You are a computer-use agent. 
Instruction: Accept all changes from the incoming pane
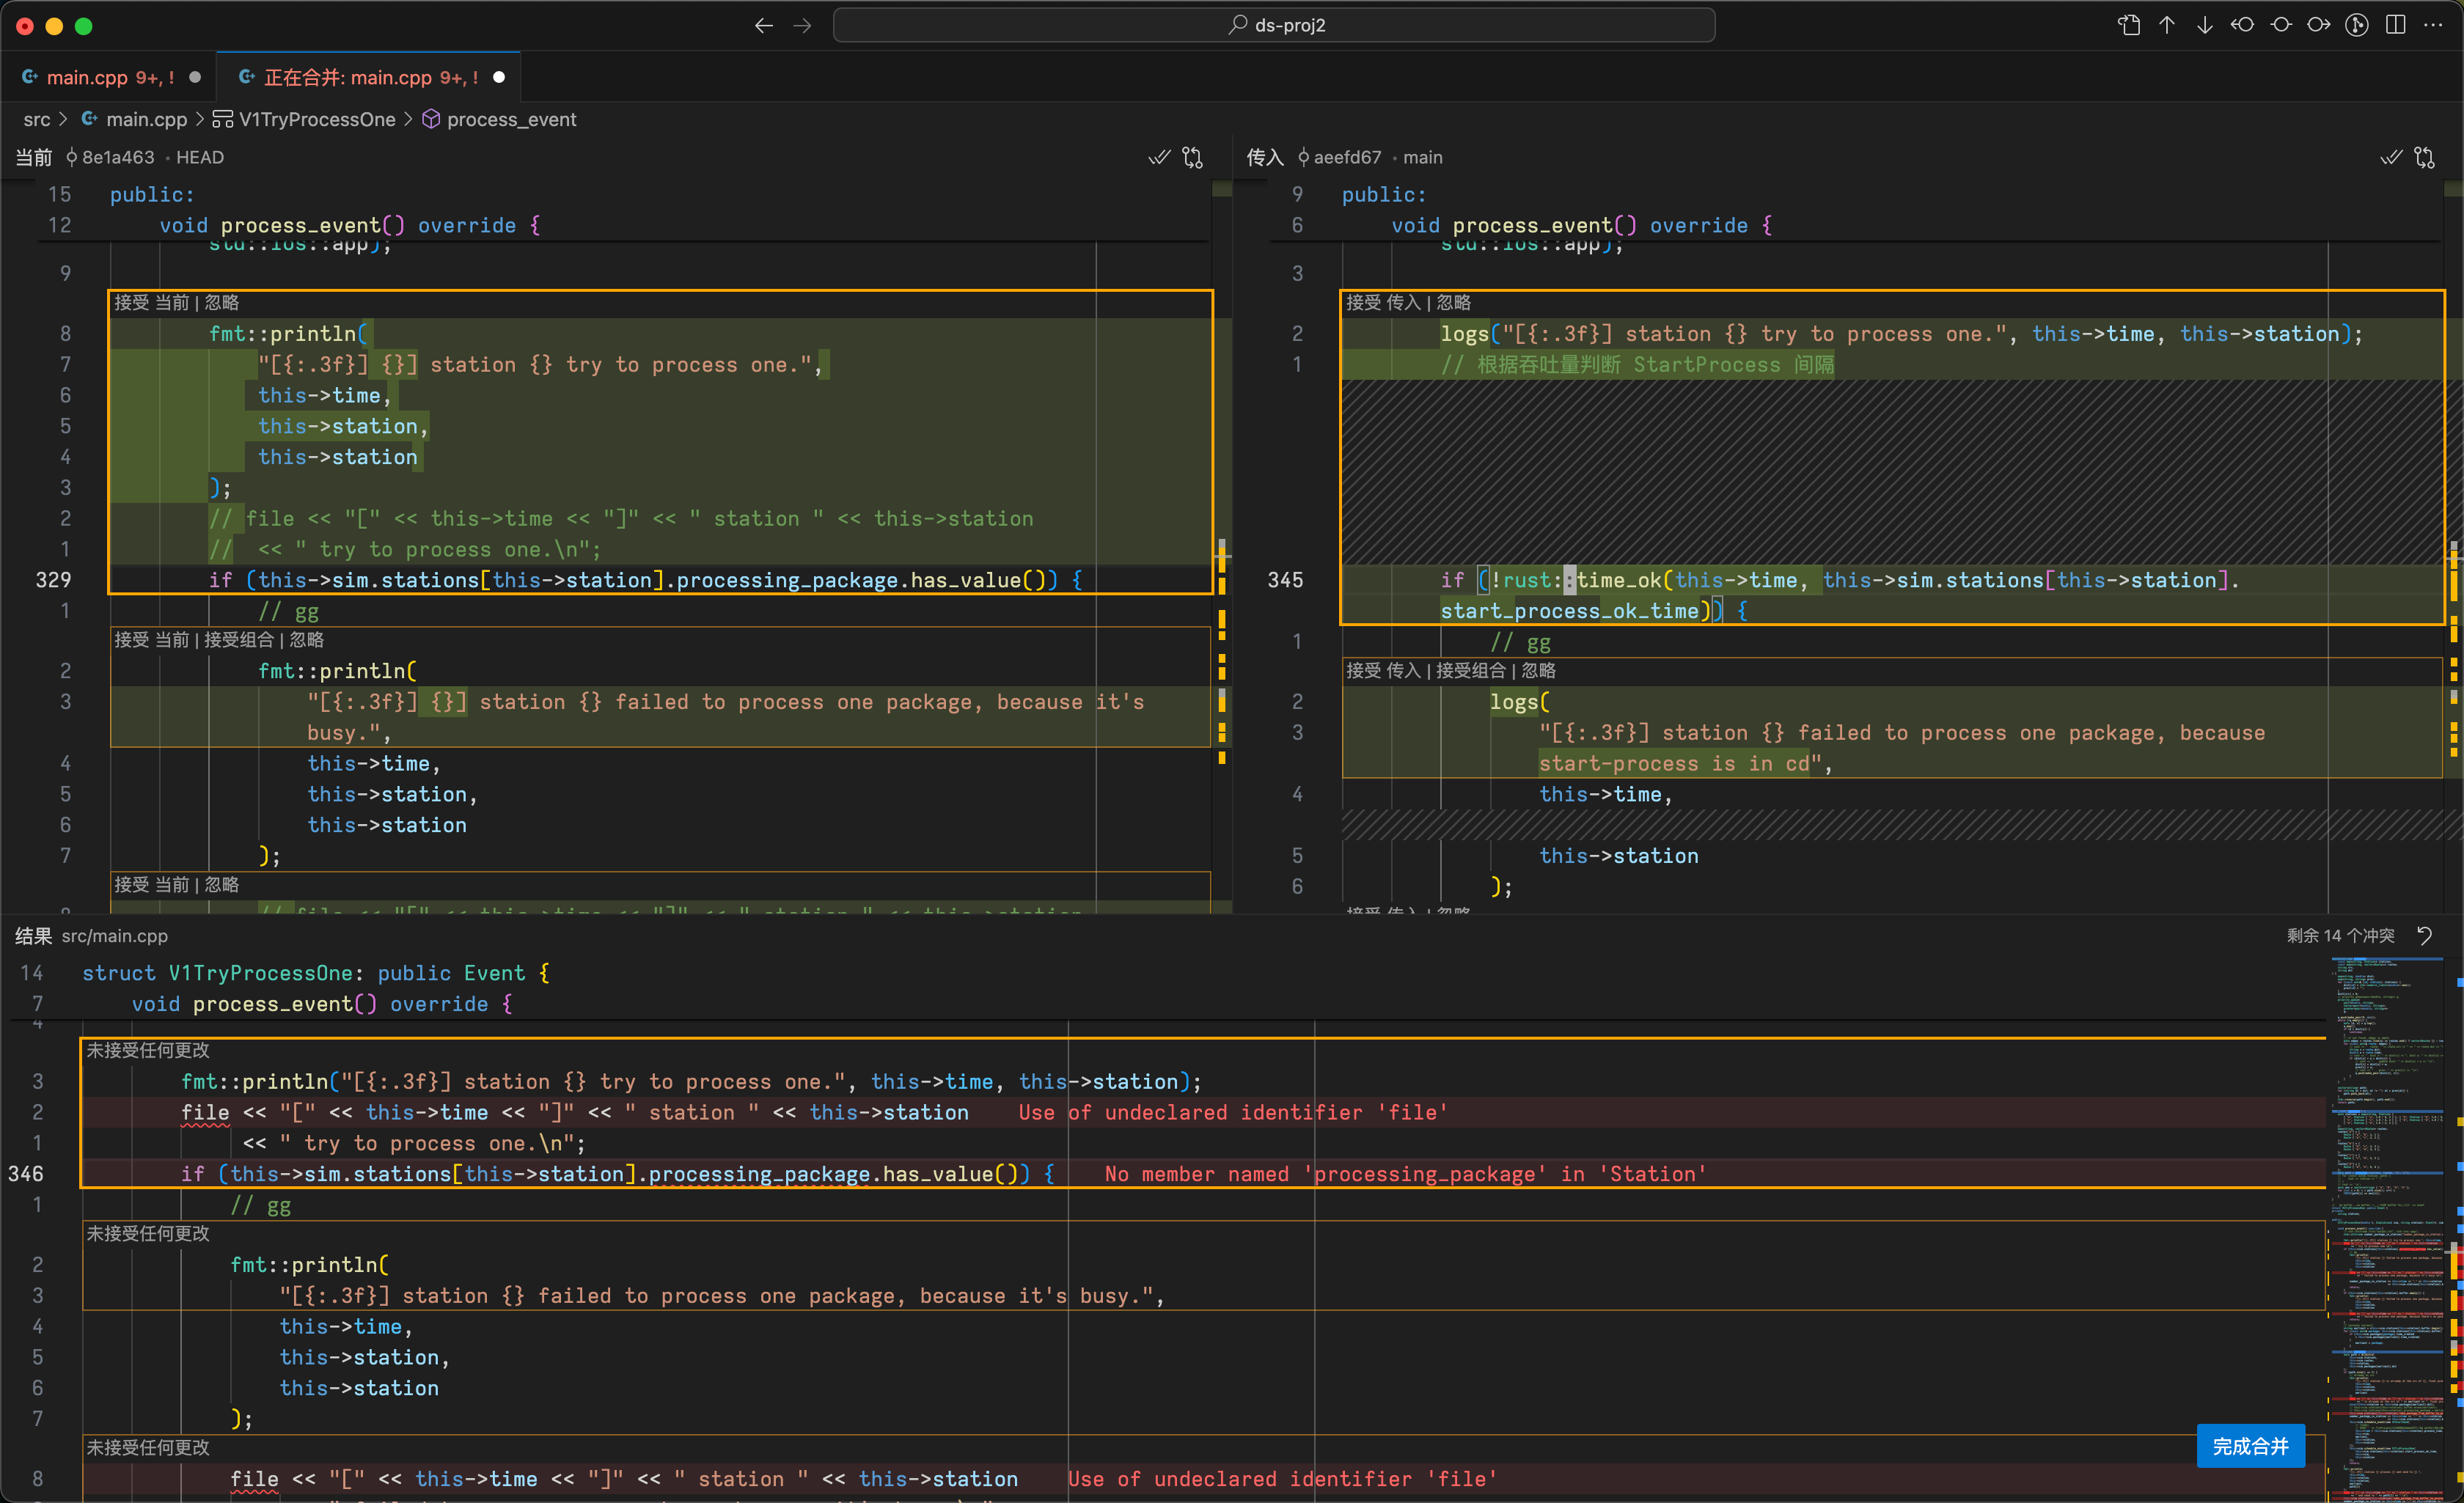[x=2391, y=157]
